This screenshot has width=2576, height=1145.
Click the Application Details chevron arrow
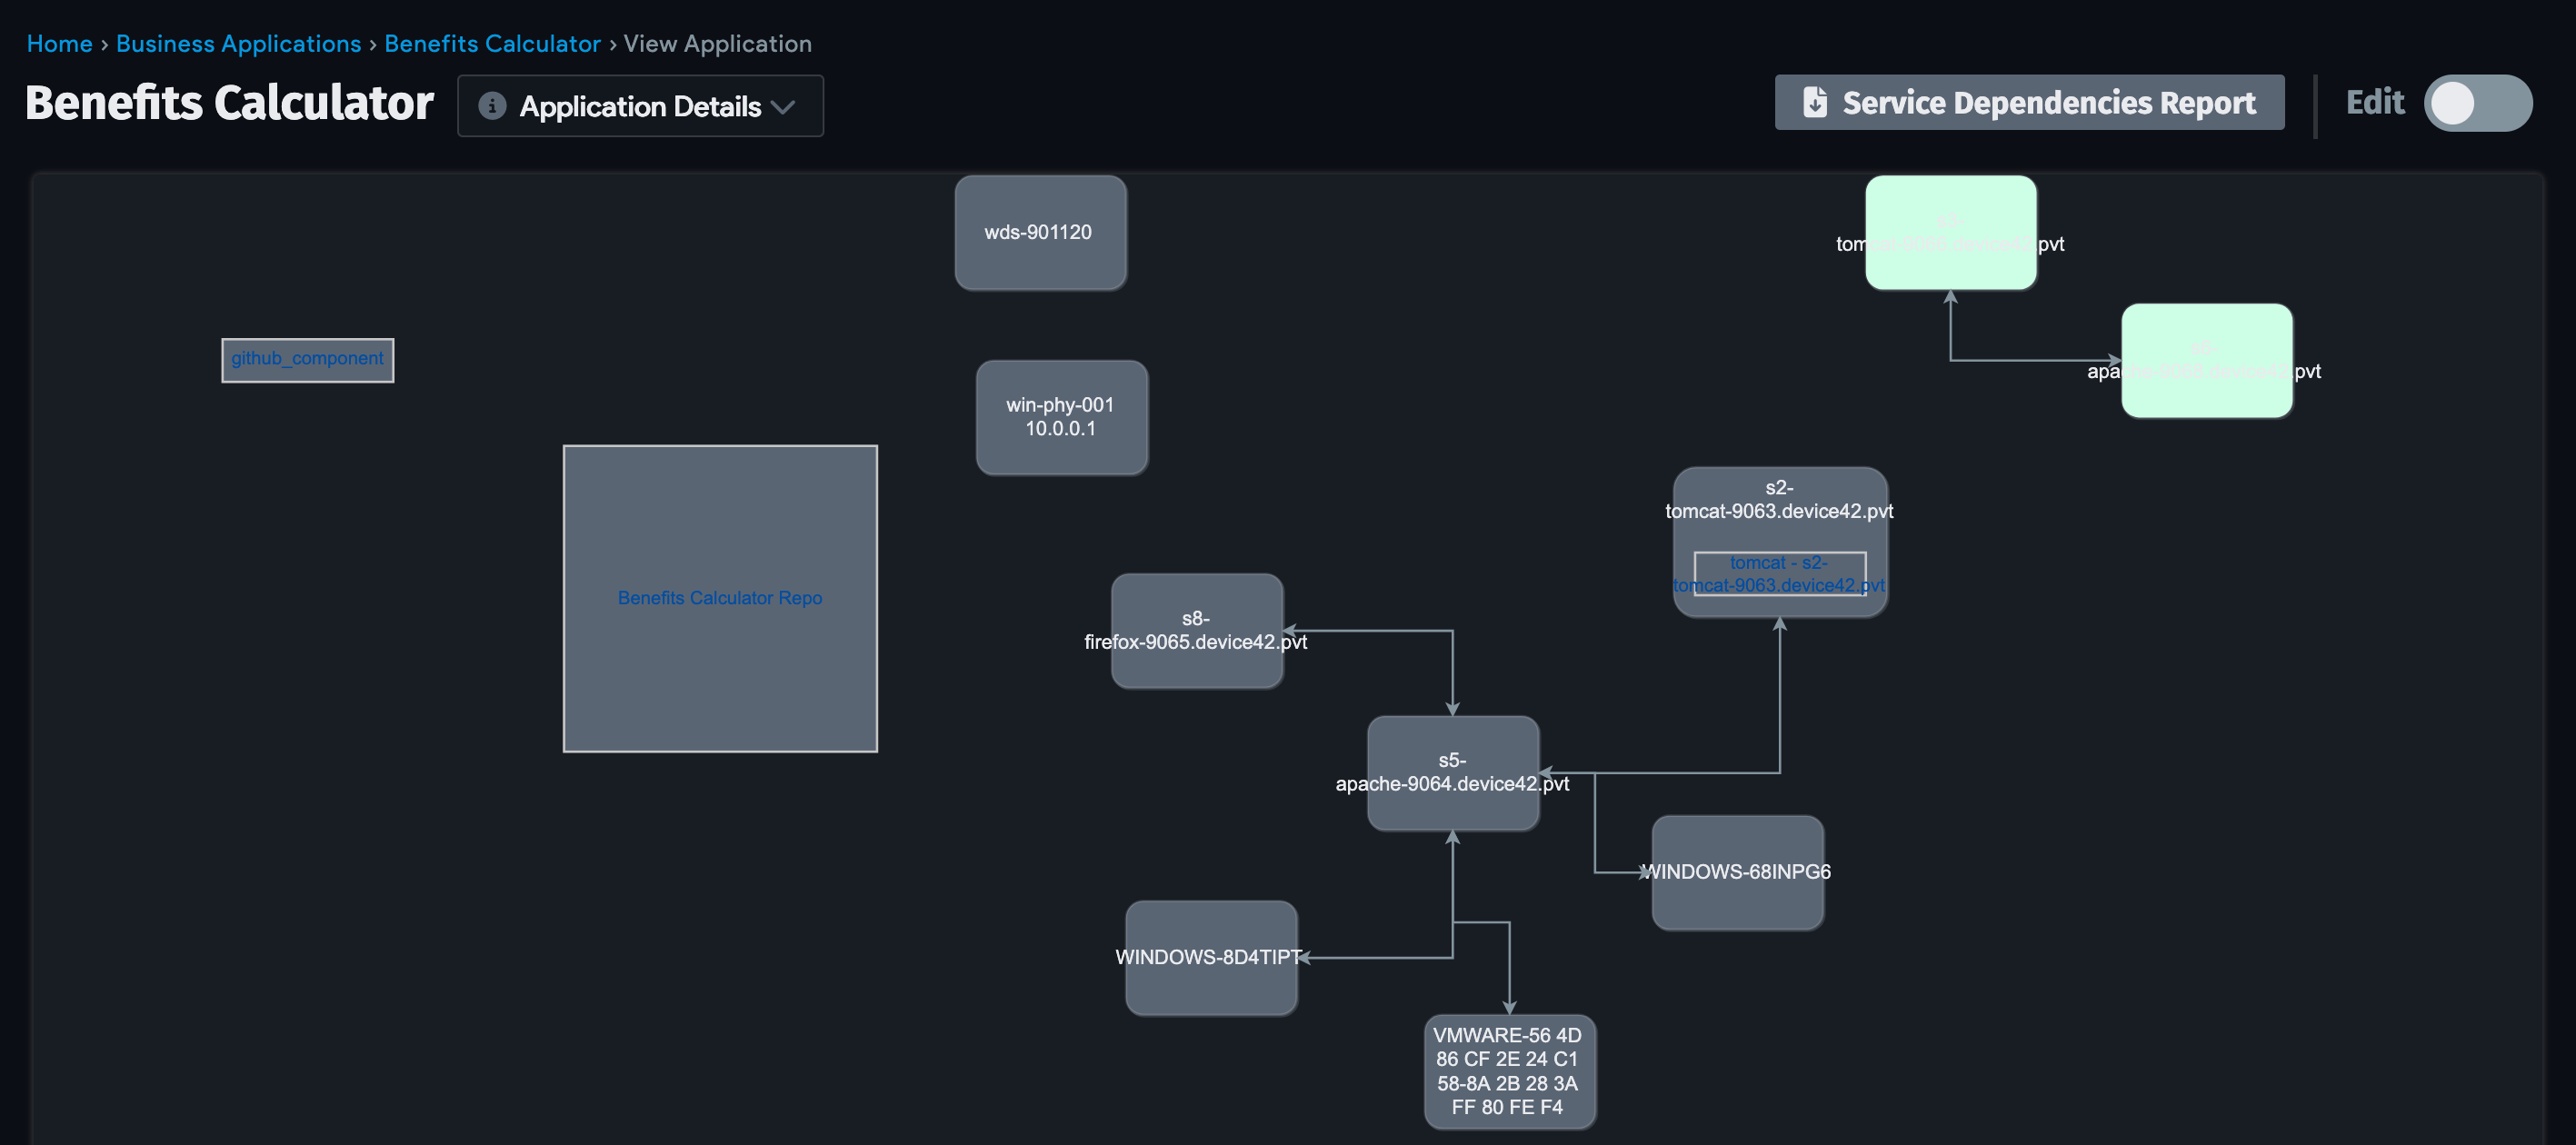pos(784,106)
